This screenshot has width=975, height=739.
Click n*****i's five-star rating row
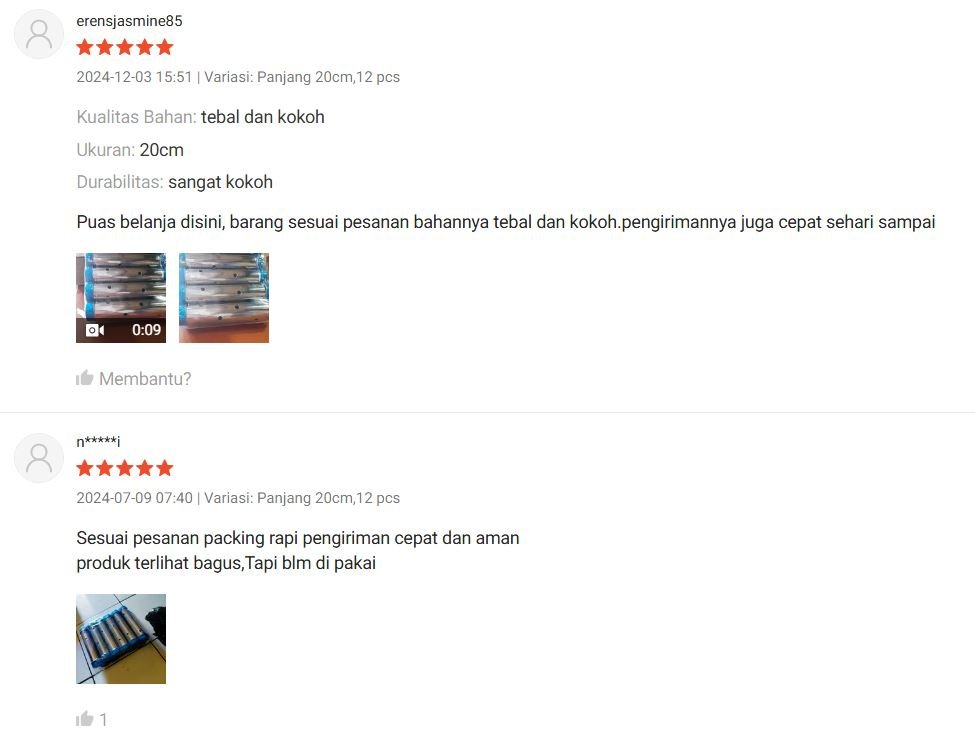coord(125,468)
